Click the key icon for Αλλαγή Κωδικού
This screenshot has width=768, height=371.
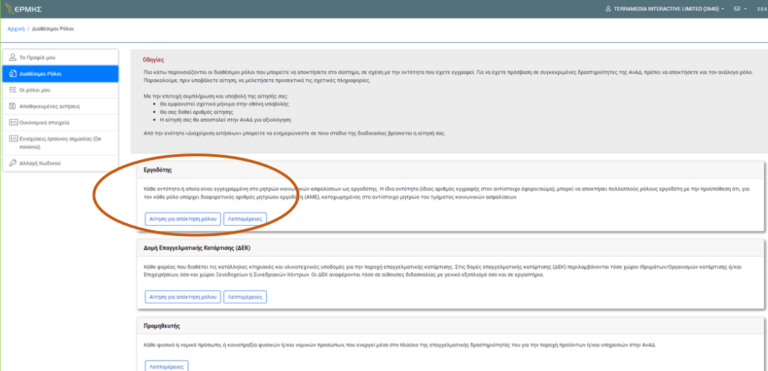pos(13,163)
